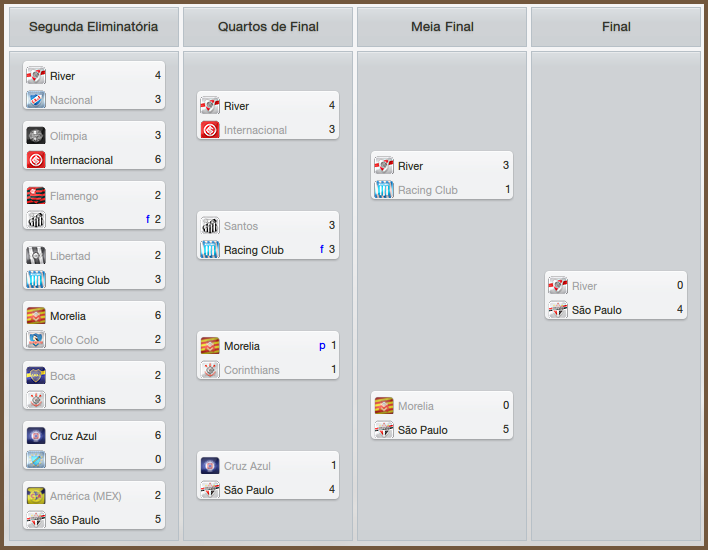Click Libertad crest icon
This screenshot has width=708, height=550.
pos(36,256)
